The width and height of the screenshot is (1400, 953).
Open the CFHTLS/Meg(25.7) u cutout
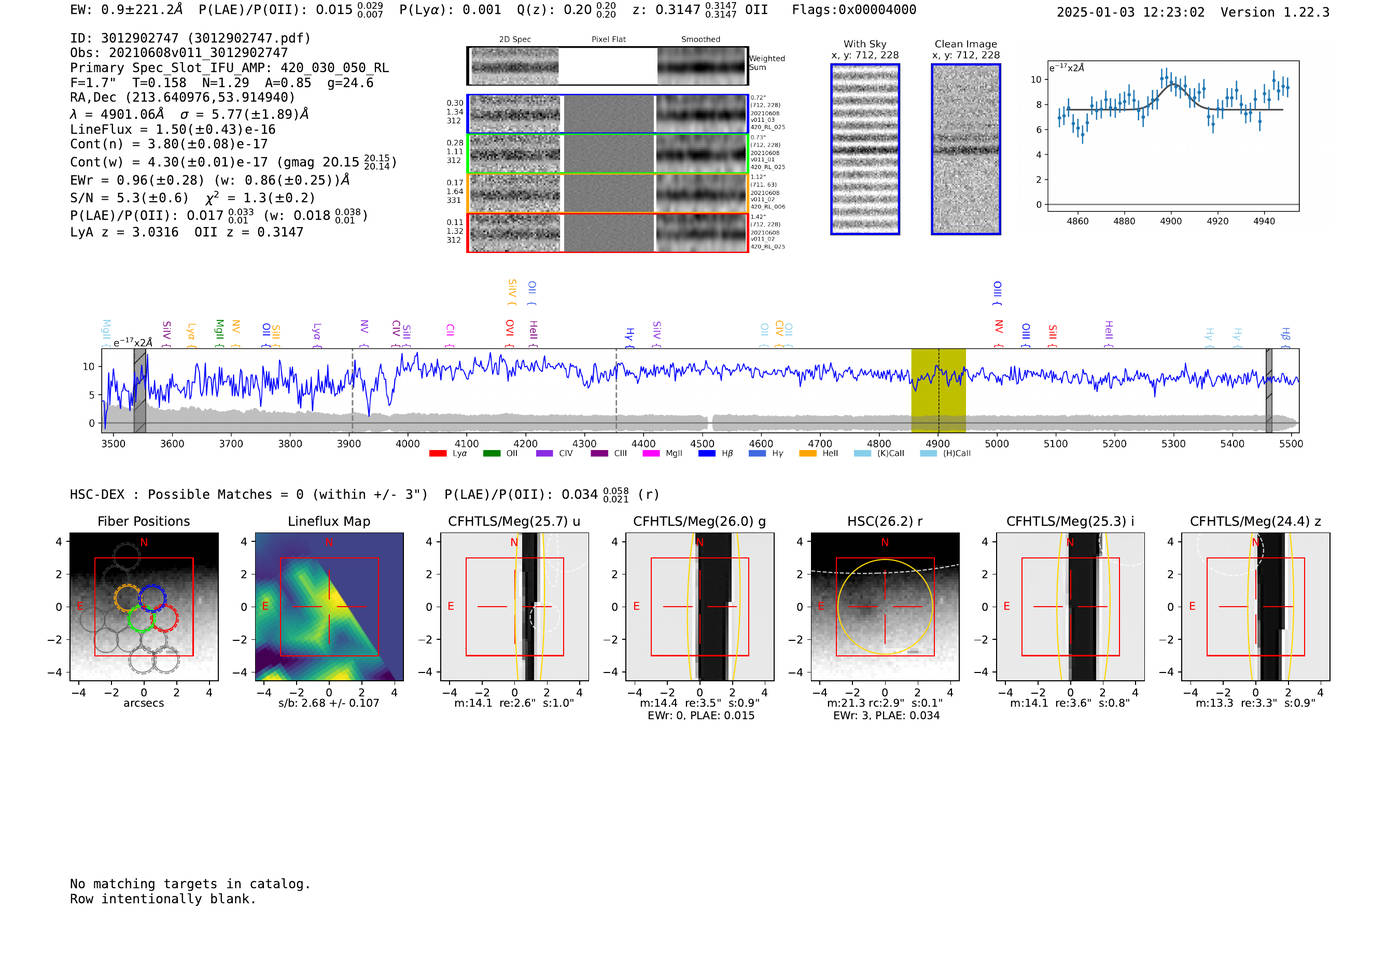coord(514,607)
